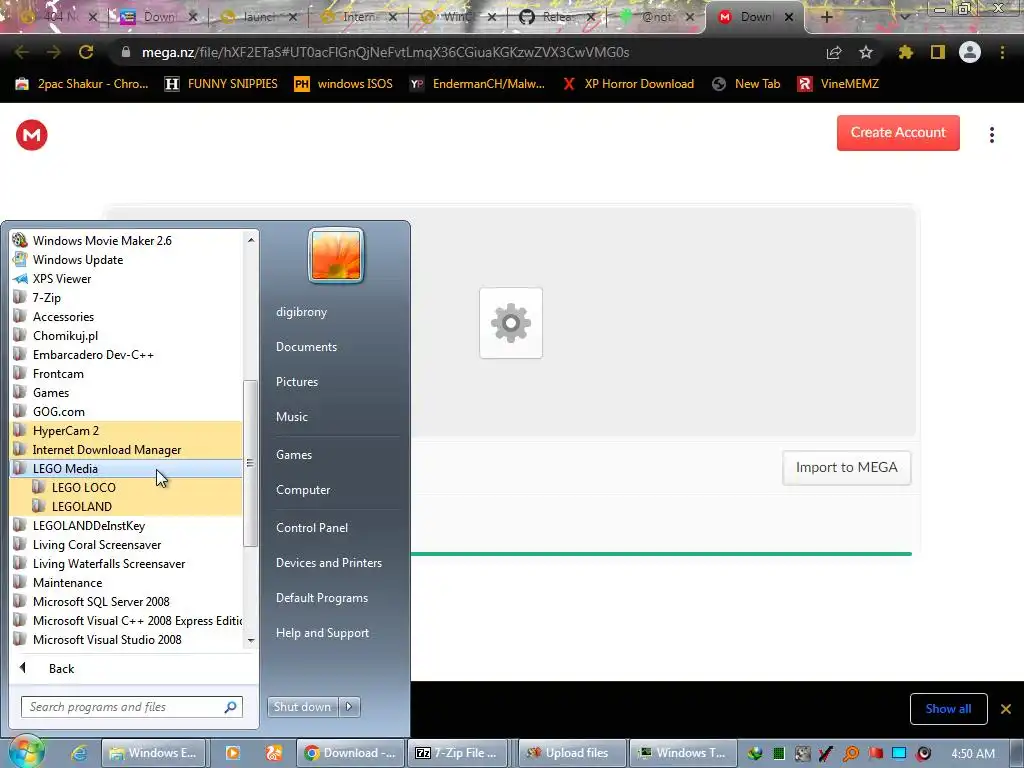Expand the LEGOLAND subfolder

click(x=126, y=506)
